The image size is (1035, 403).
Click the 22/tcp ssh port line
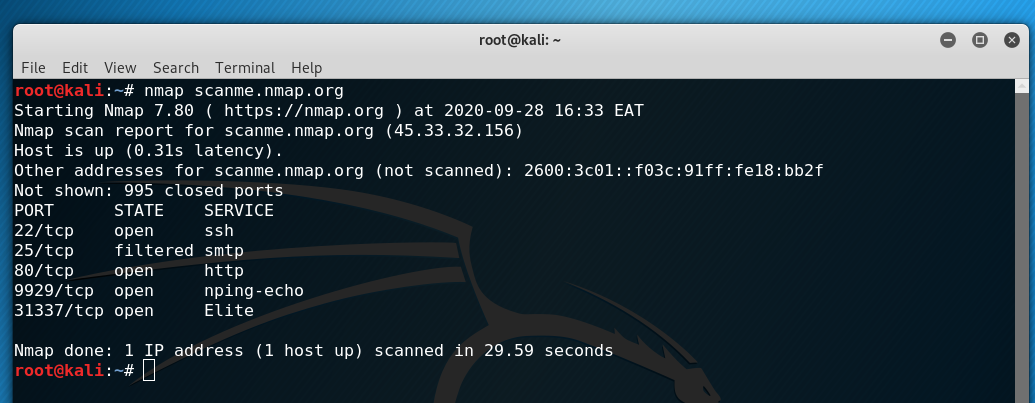coord(124,231)
